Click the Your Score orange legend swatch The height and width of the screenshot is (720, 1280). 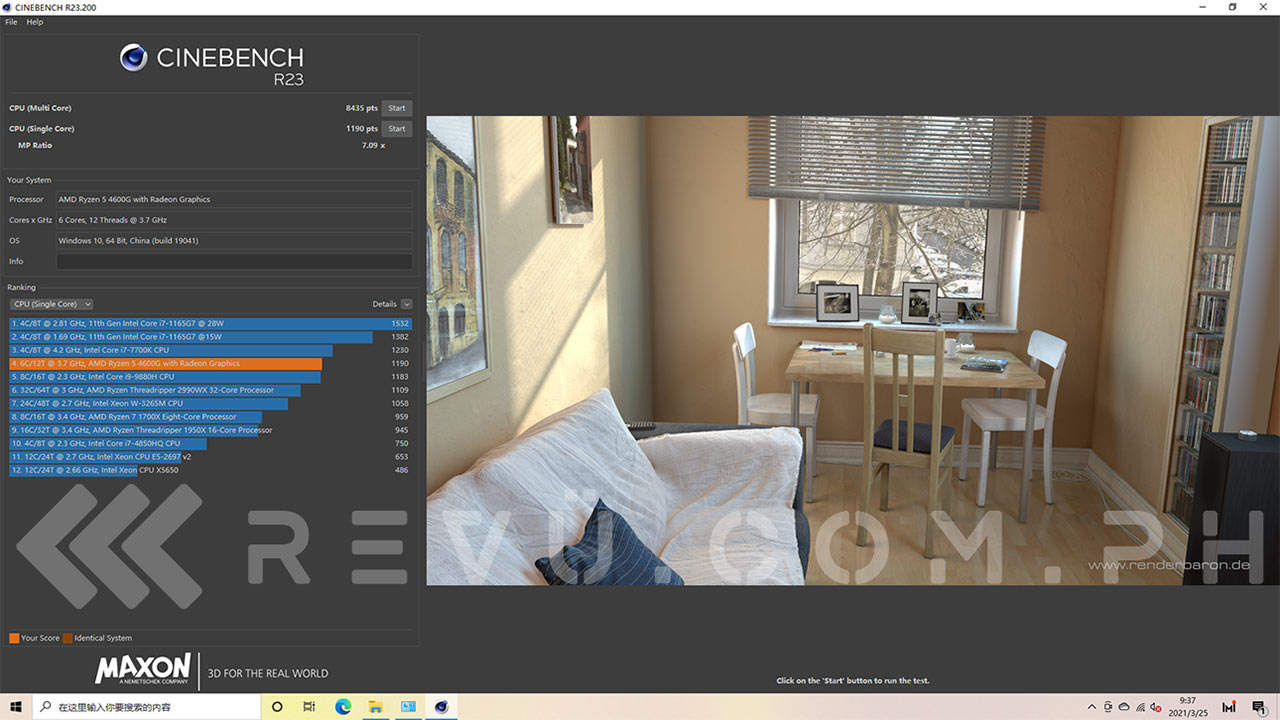pyautogui.click(x=14, y=638)
